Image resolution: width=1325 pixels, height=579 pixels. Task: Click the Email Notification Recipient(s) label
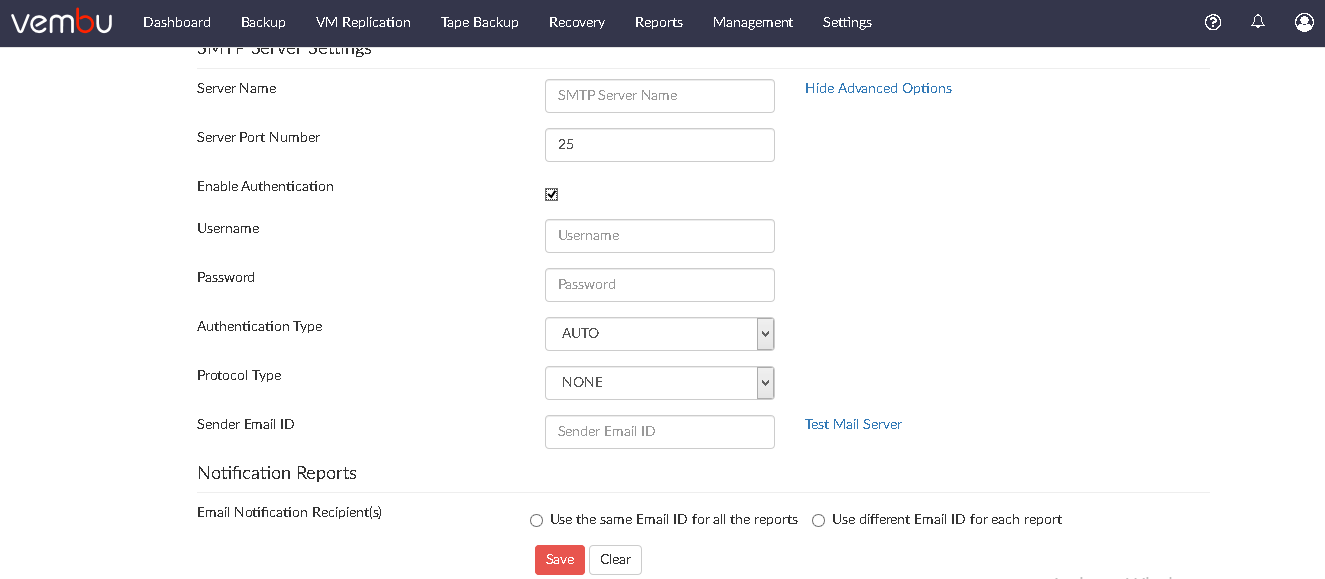[289, 512]
